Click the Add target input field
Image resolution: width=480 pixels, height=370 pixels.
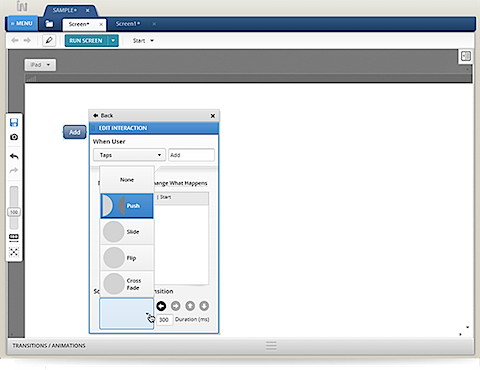(x=191, y=155)
